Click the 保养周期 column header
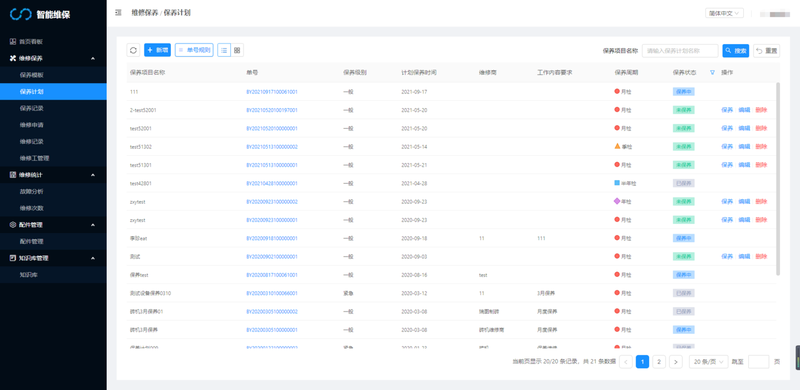 (626, 72)
